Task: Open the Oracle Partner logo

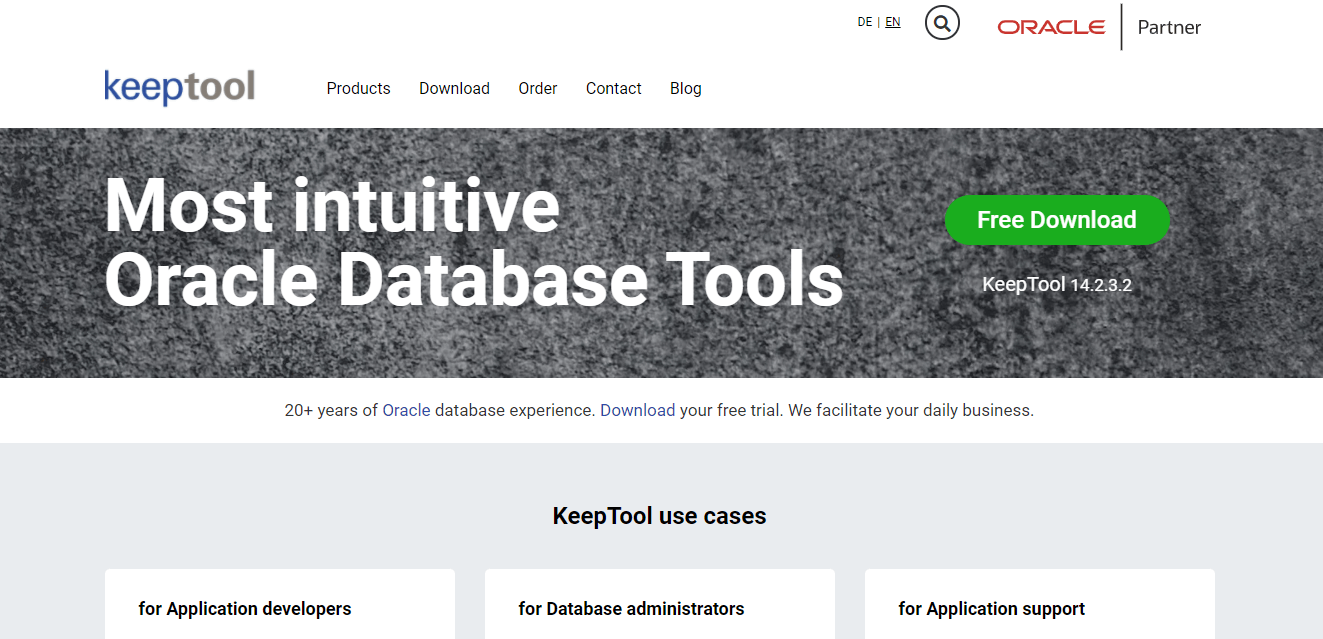Action: click(1099, 27)
